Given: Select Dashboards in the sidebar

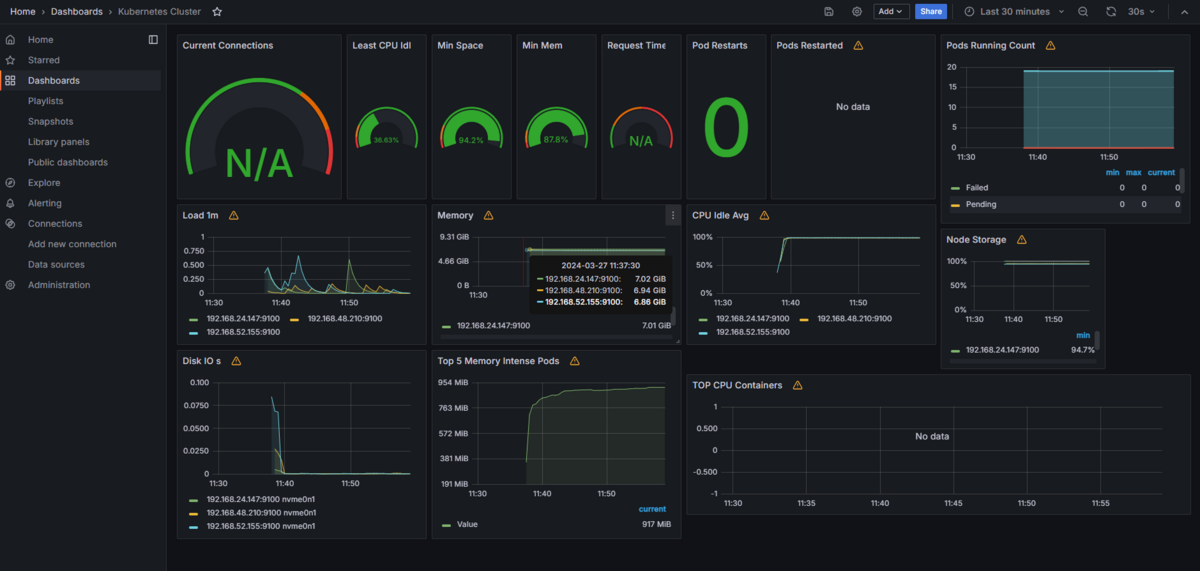Looking at the screenshot, I should click(54, 81).
